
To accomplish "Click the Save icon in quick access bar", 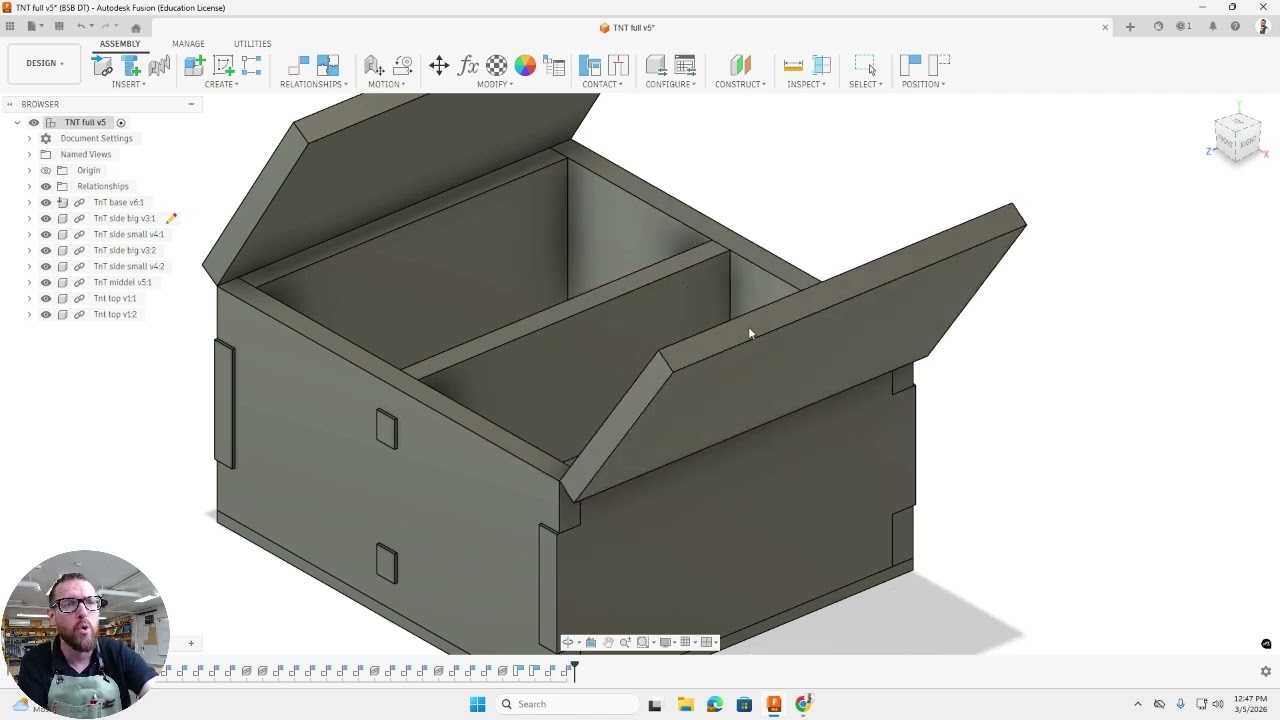I will tap(59, 27).
